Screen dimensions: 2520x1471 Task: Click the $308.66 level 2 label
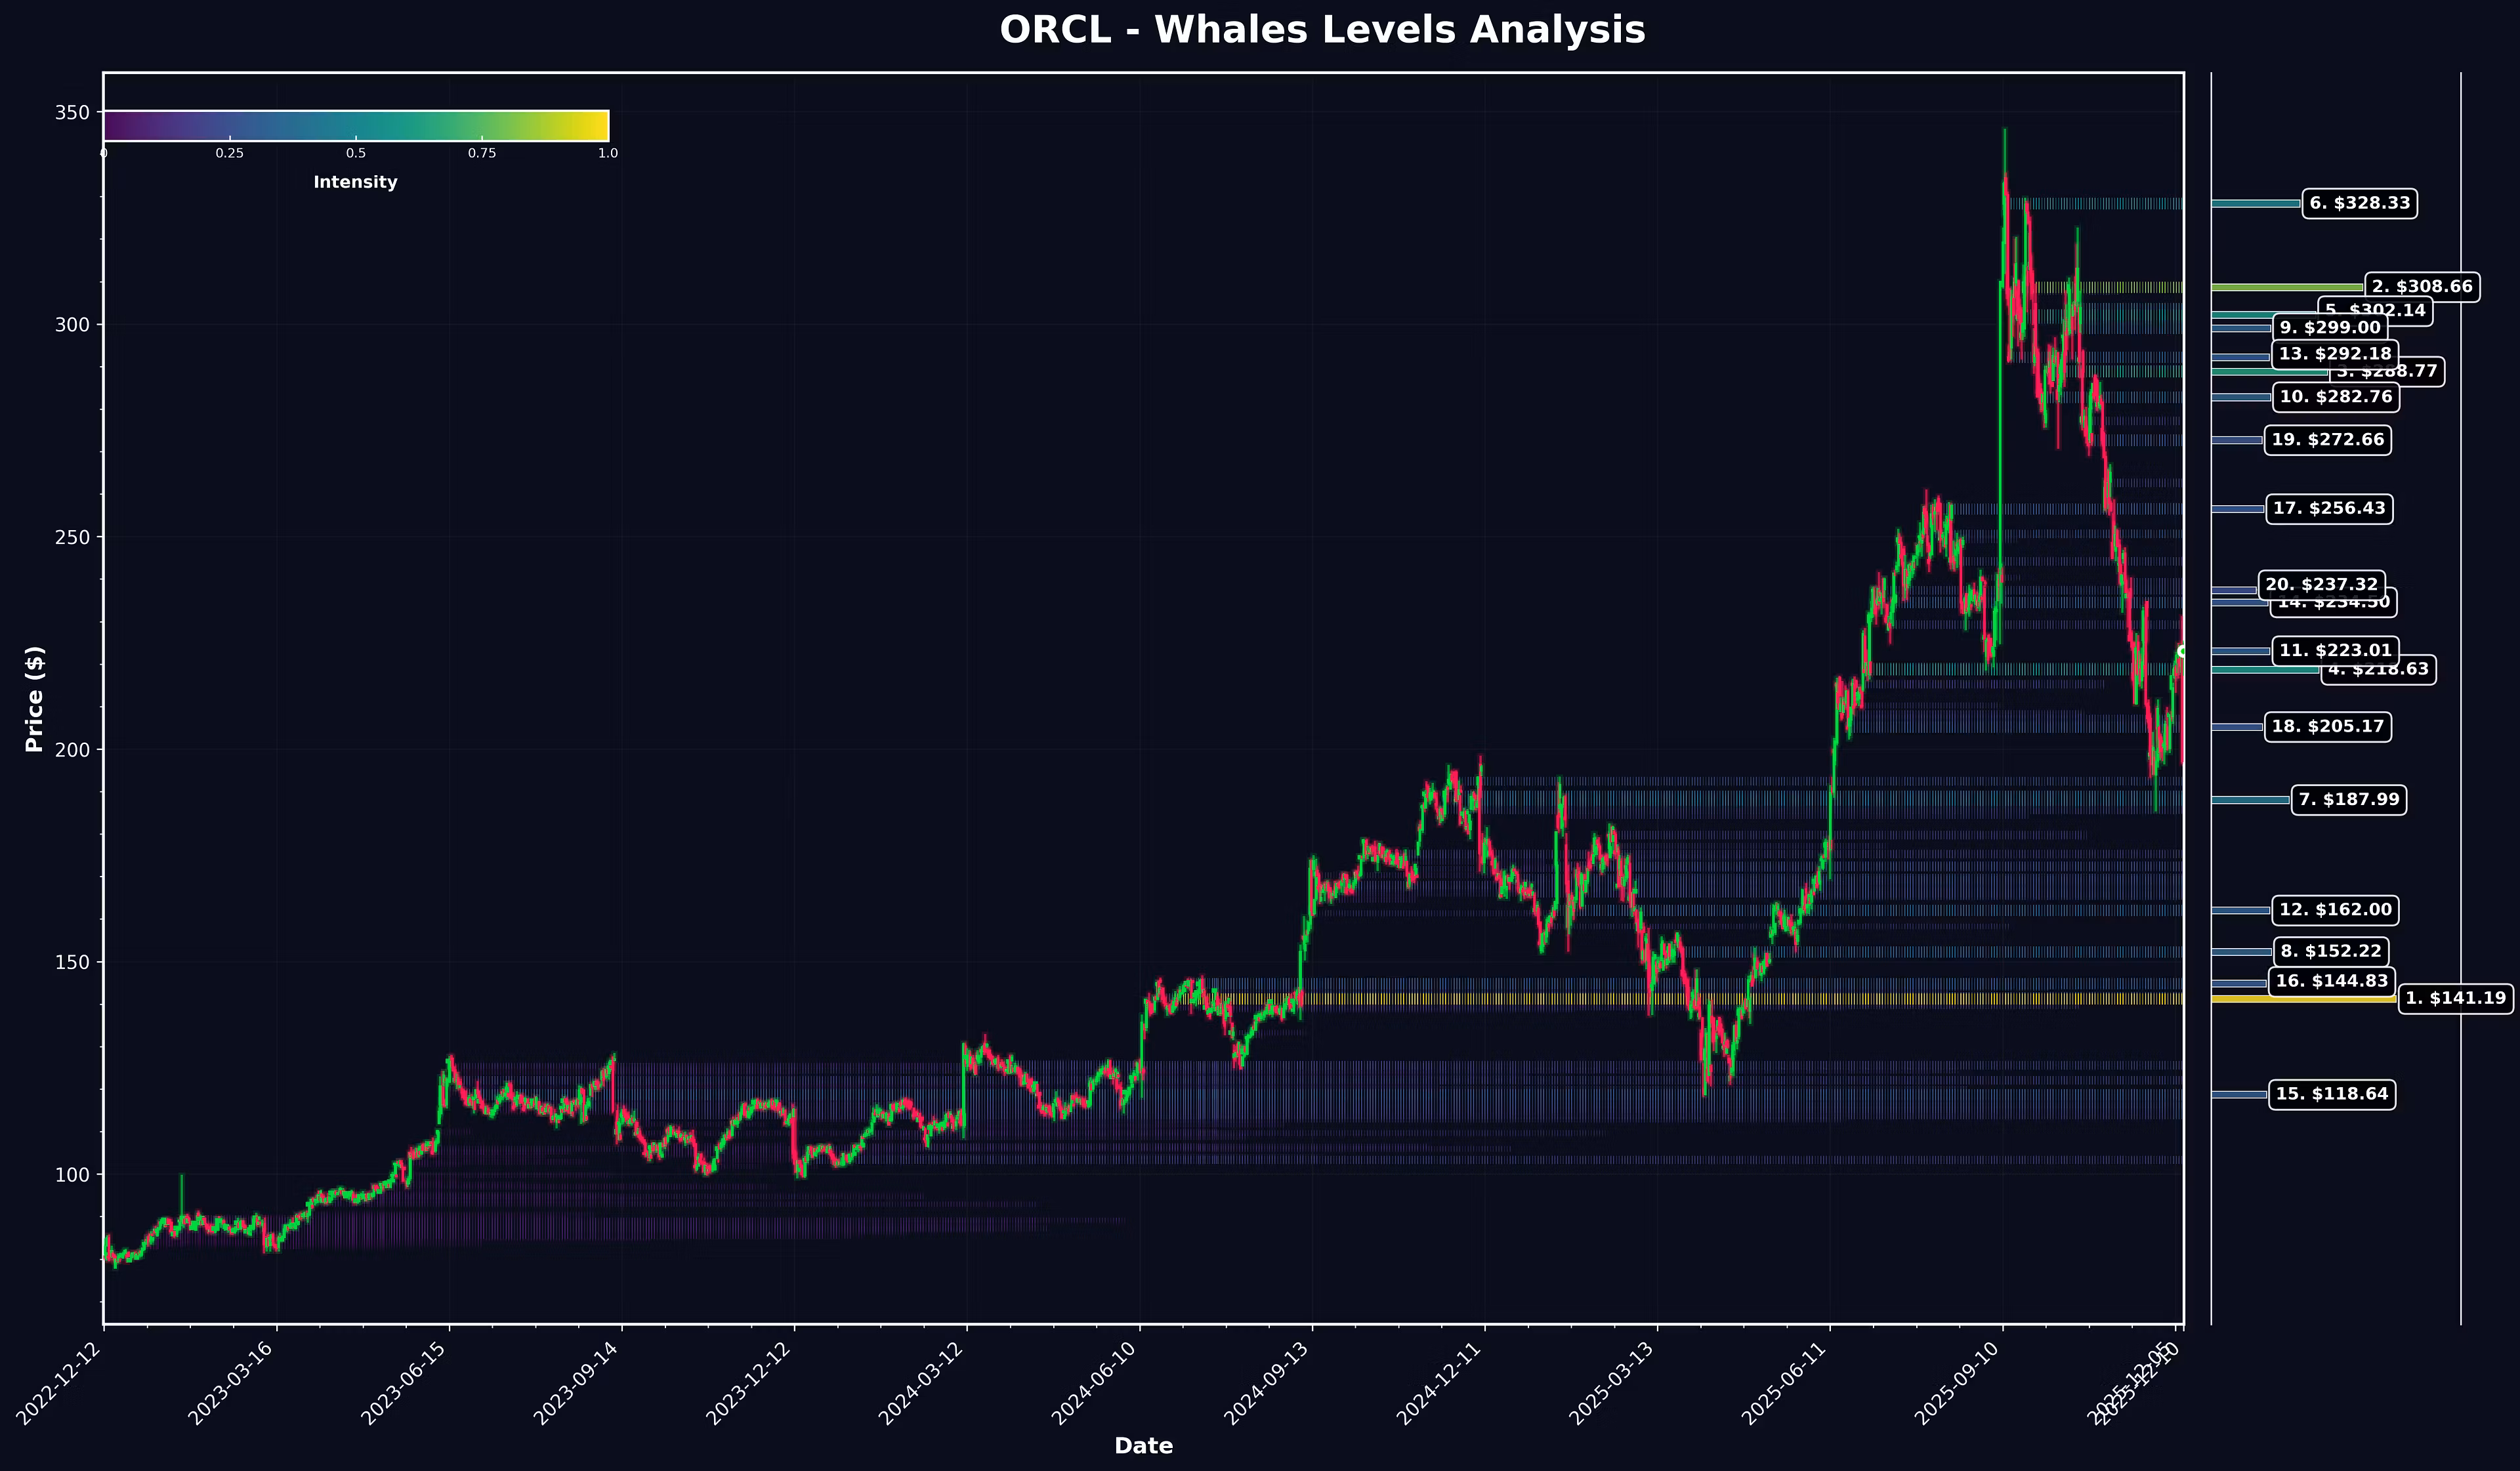click(x=2421, y=287)
